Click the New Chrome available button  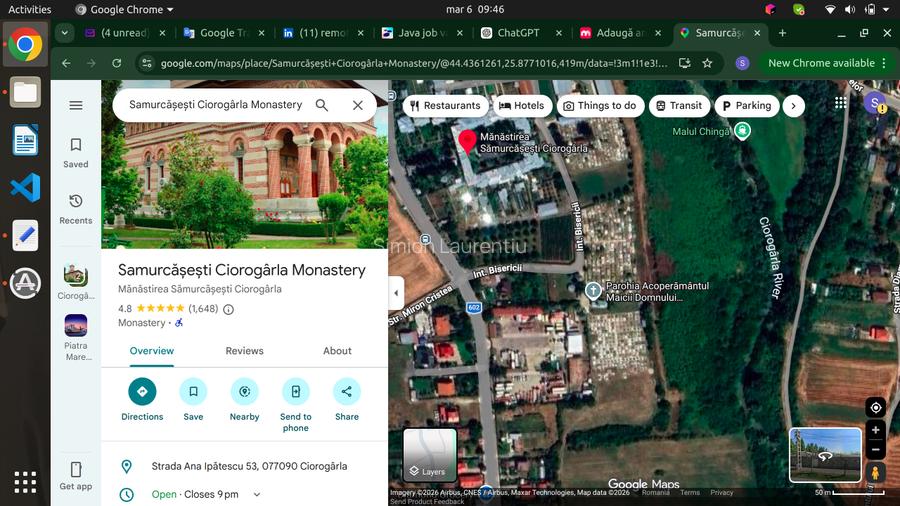[821, 63]
